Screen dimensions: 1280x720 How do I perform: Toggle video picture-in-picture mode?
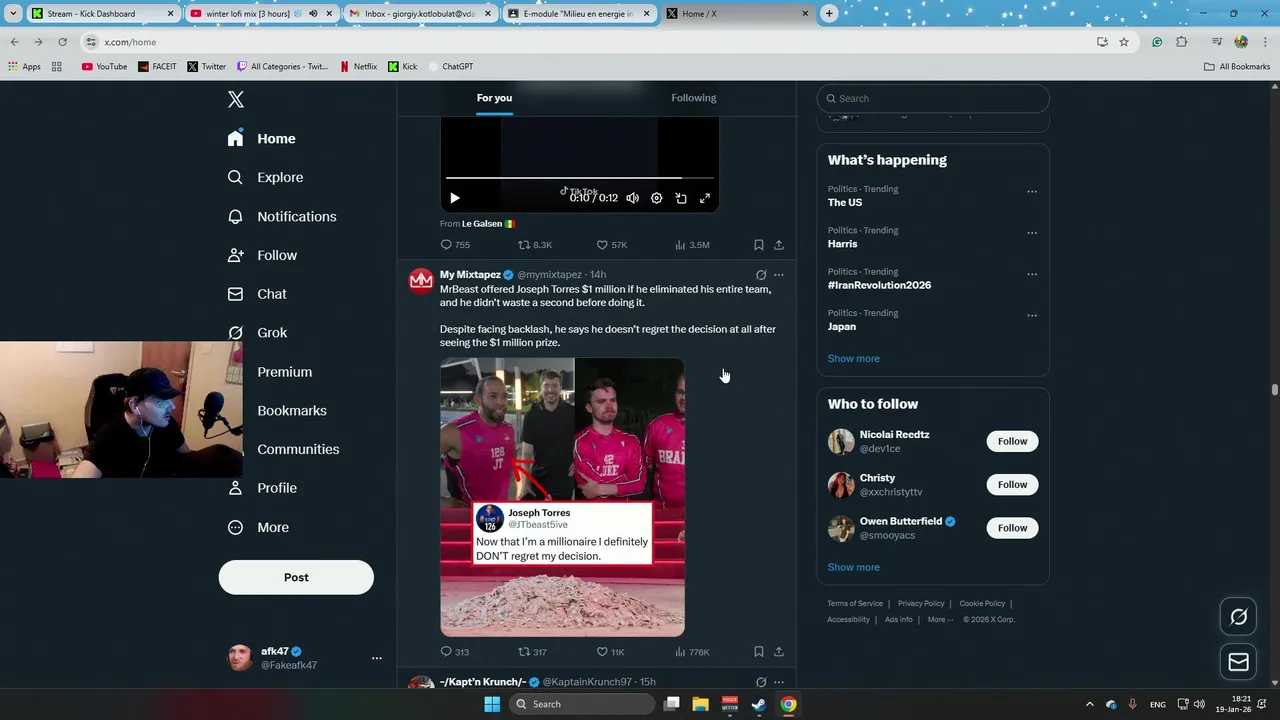681,198
